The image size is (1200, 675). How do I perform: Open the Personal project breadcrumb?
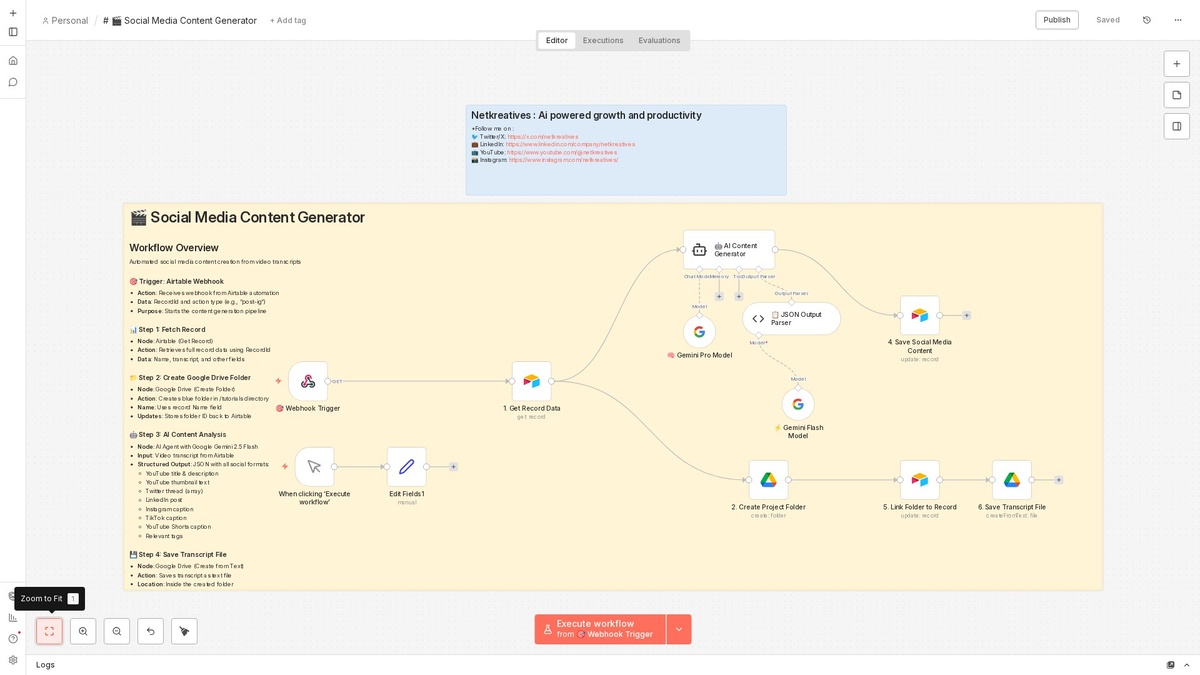tap(65, 20)
